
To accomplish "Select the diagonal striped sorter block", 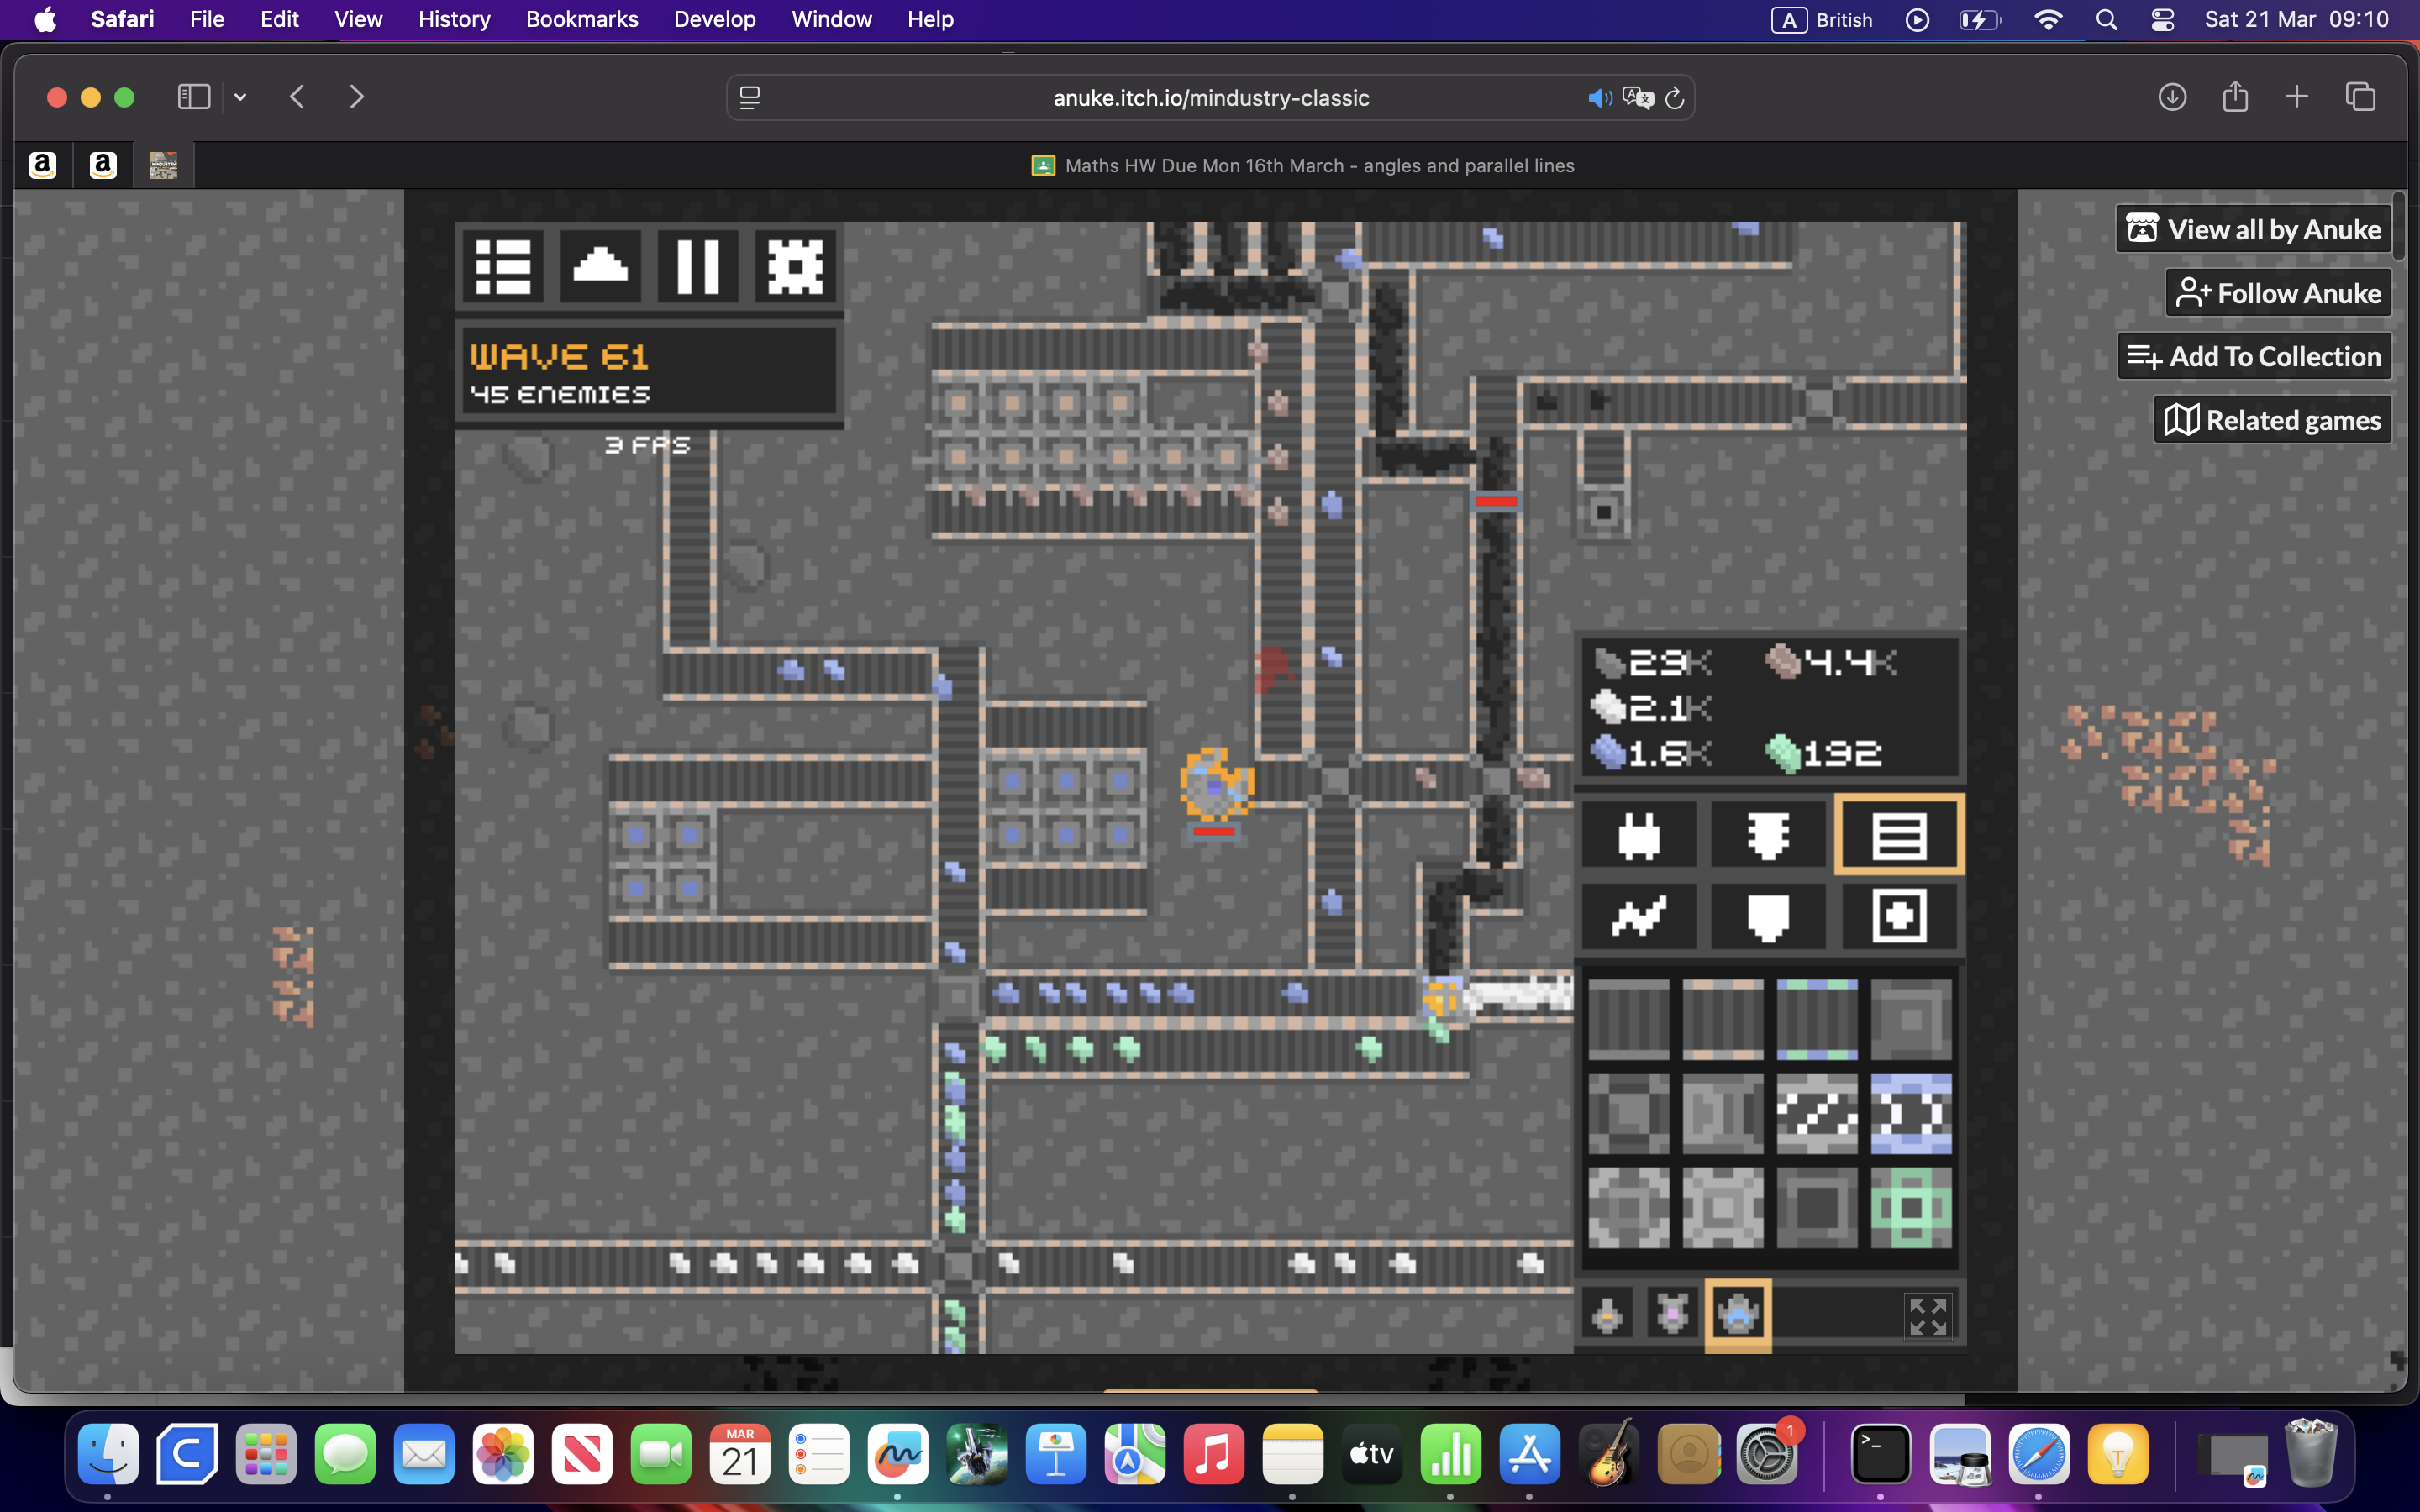I will pos(1816,1113).
